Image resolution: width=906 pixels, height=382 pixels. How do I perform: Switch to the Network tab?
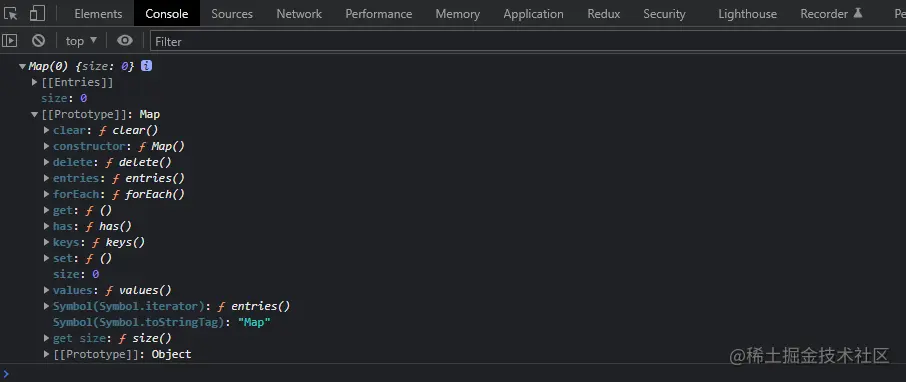pyautogui.click(x=299, y=14)
